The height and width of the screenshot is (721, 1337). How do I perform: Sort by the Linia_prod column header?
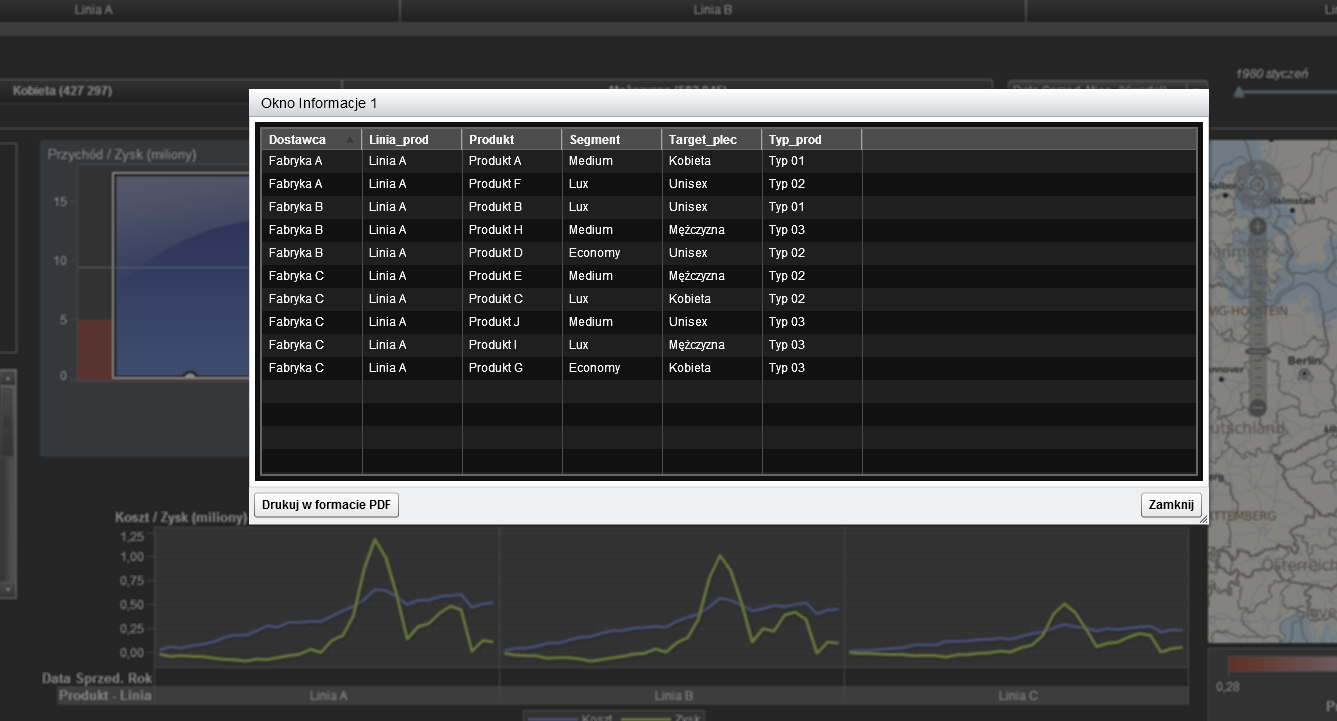pos(411,140)
